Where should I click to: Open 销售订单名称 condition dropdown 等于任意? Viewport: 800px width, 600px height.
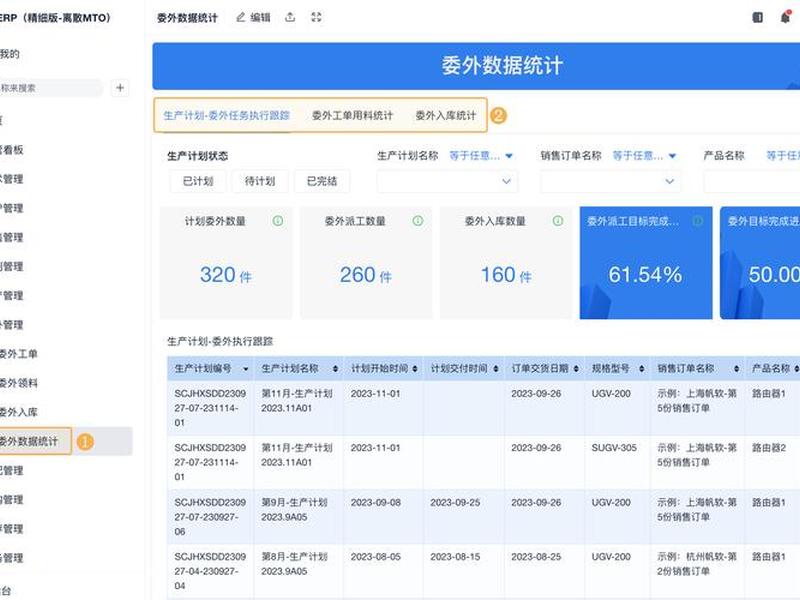click(644, 156)
